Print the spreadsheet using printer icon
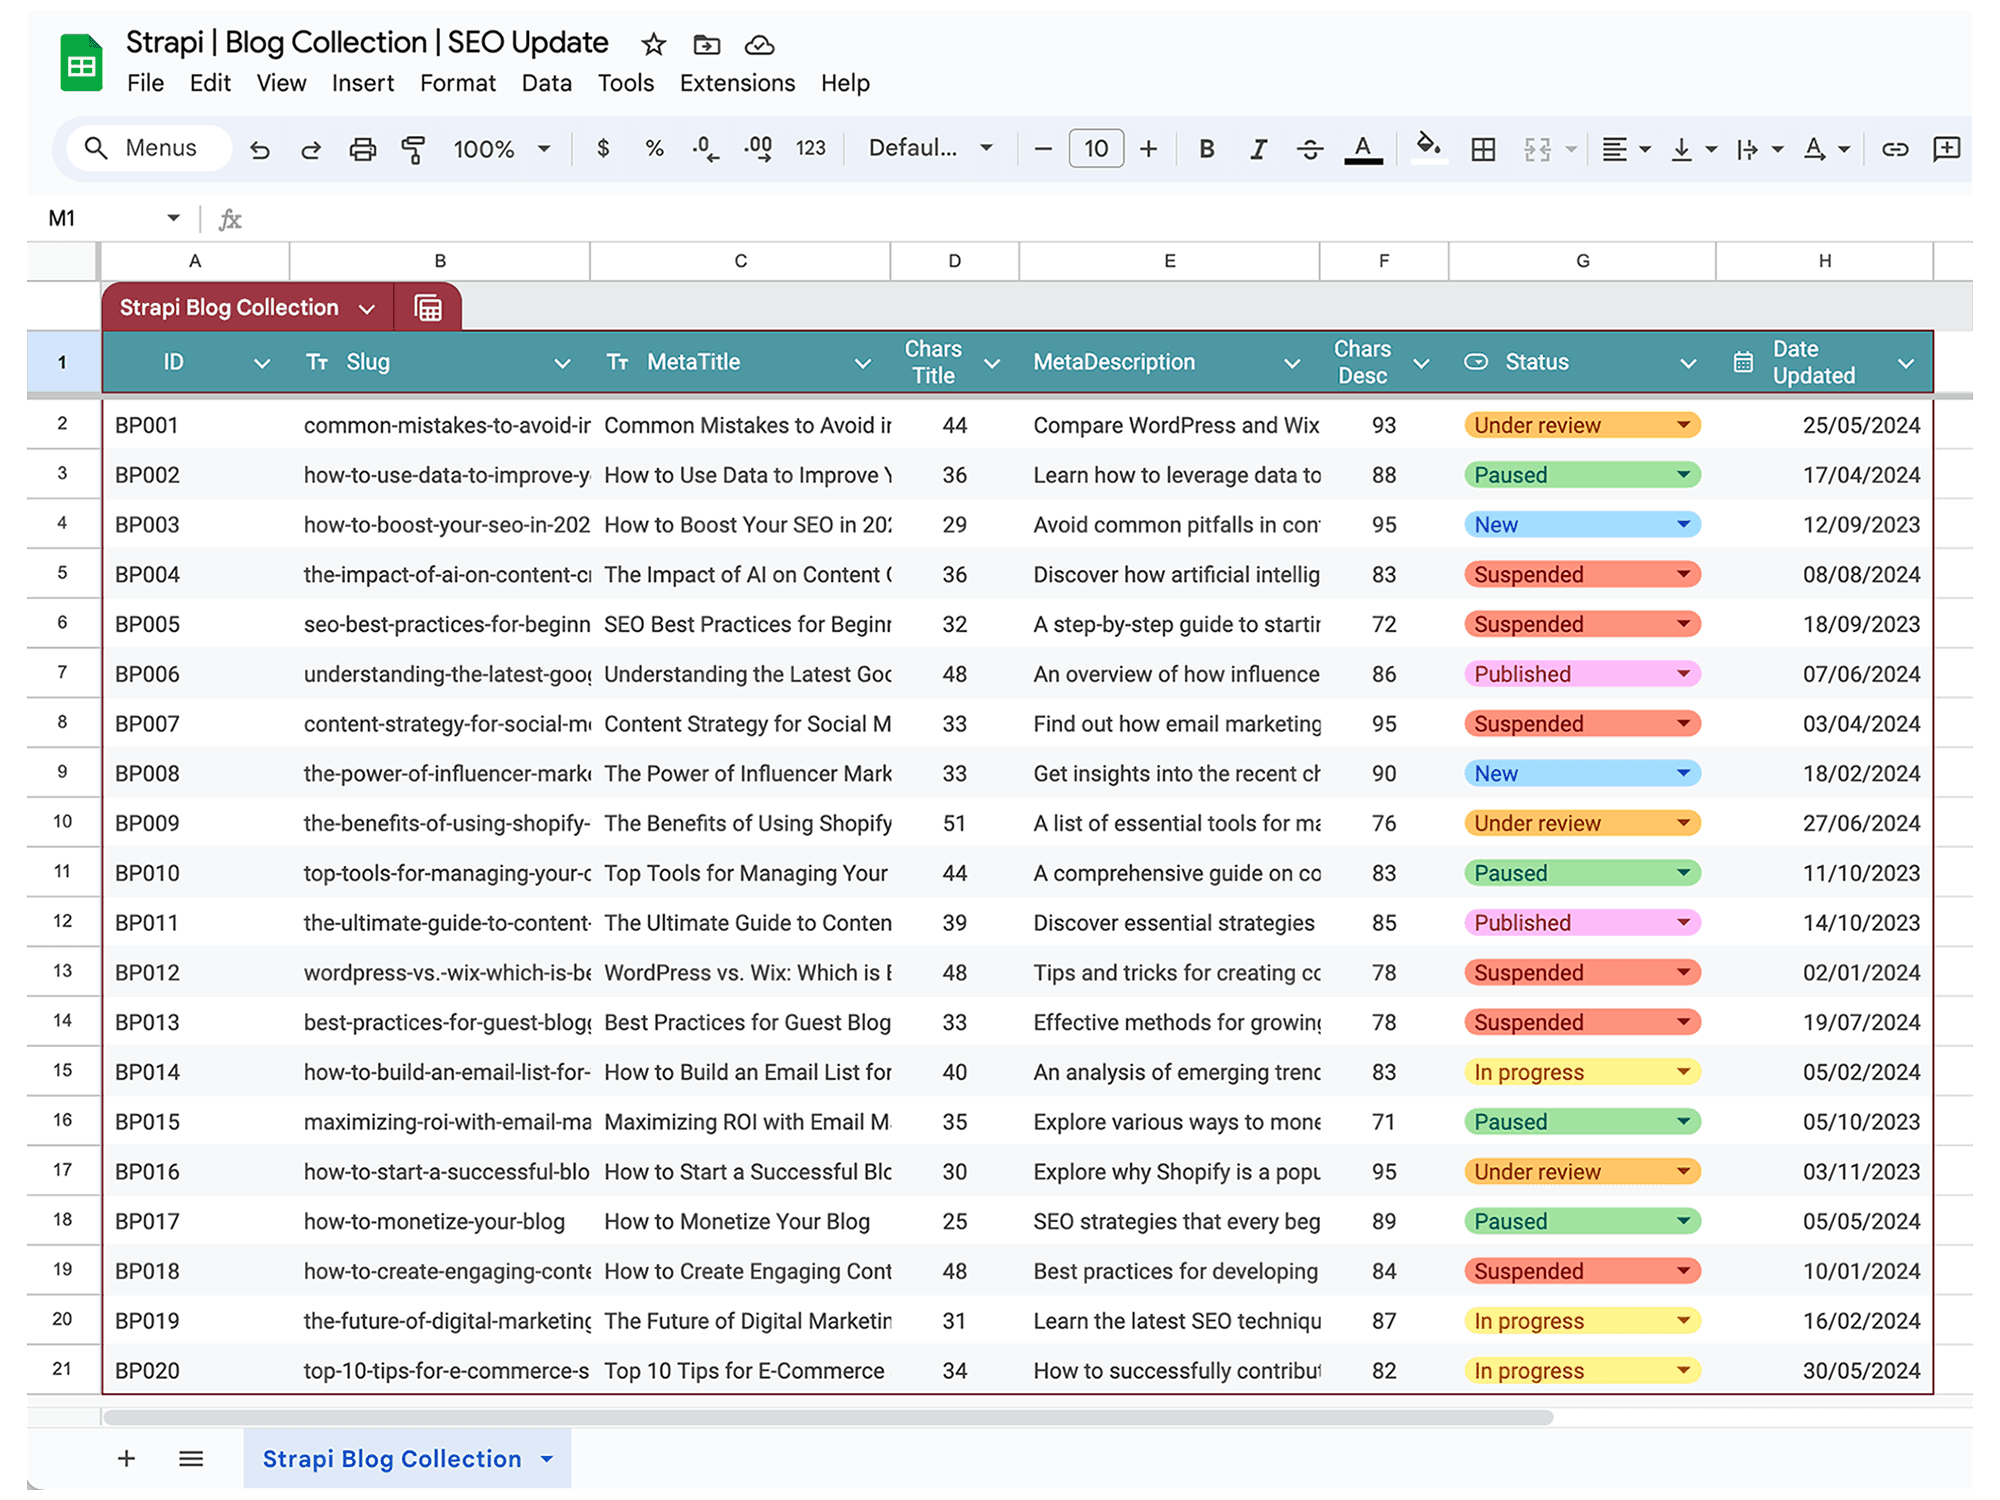The width and height of the screenshot is (2000, 1500). click(x=362, y=149)
